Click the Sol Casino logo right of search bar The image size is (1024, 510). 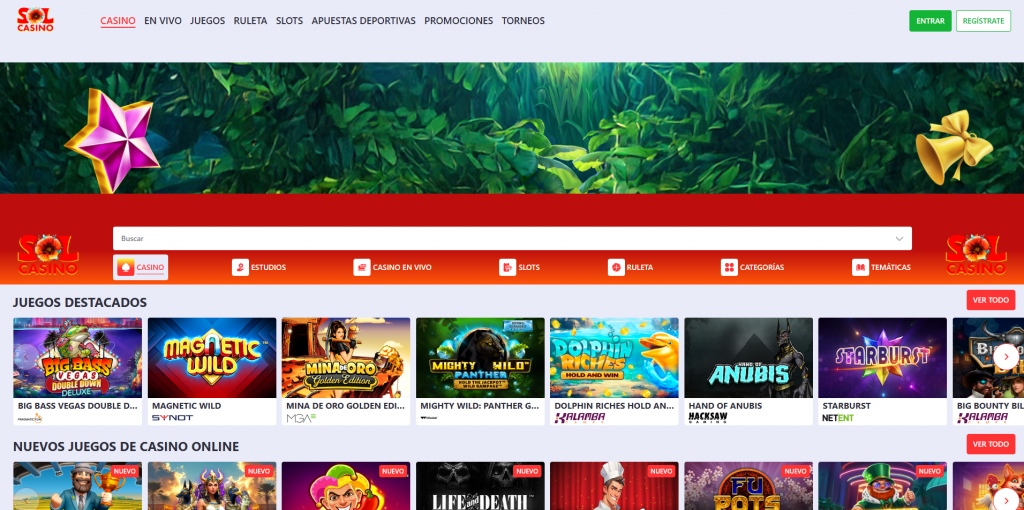pyautogui.click(x=976, y=255)
